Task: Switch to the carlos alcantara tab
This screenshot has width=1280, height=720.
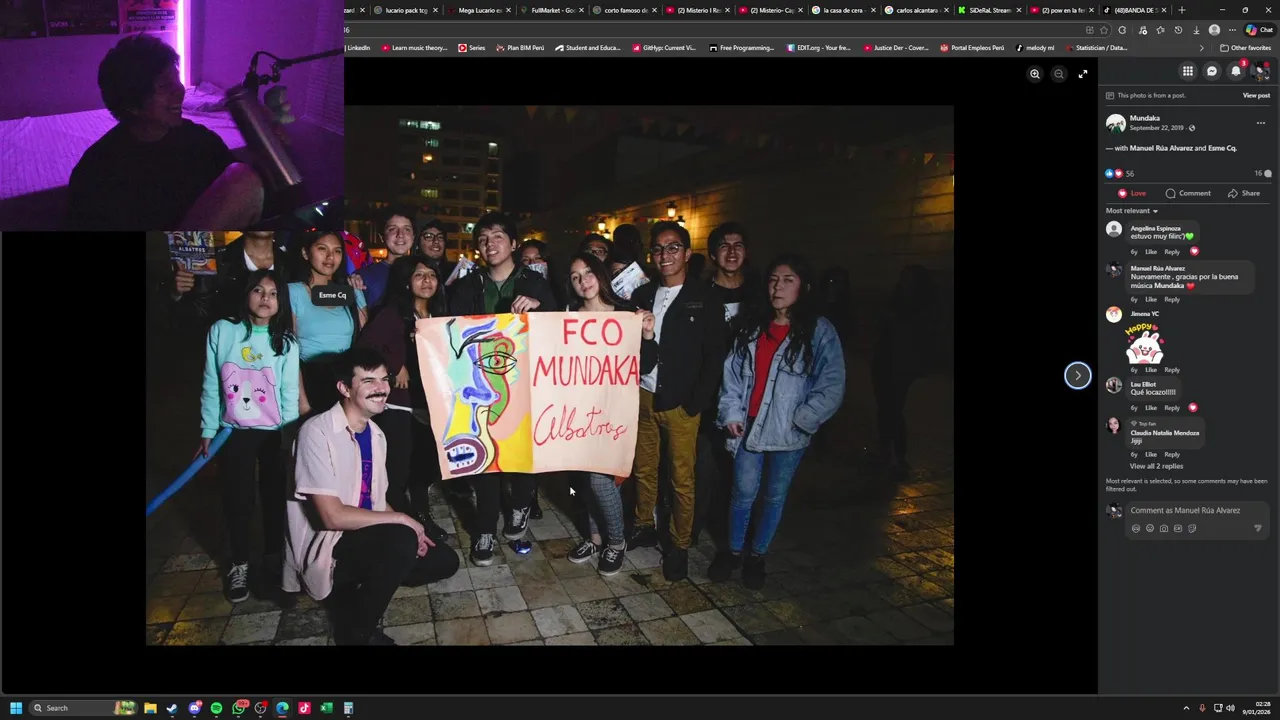Action: pyautogui.click(x=916, y=10)
